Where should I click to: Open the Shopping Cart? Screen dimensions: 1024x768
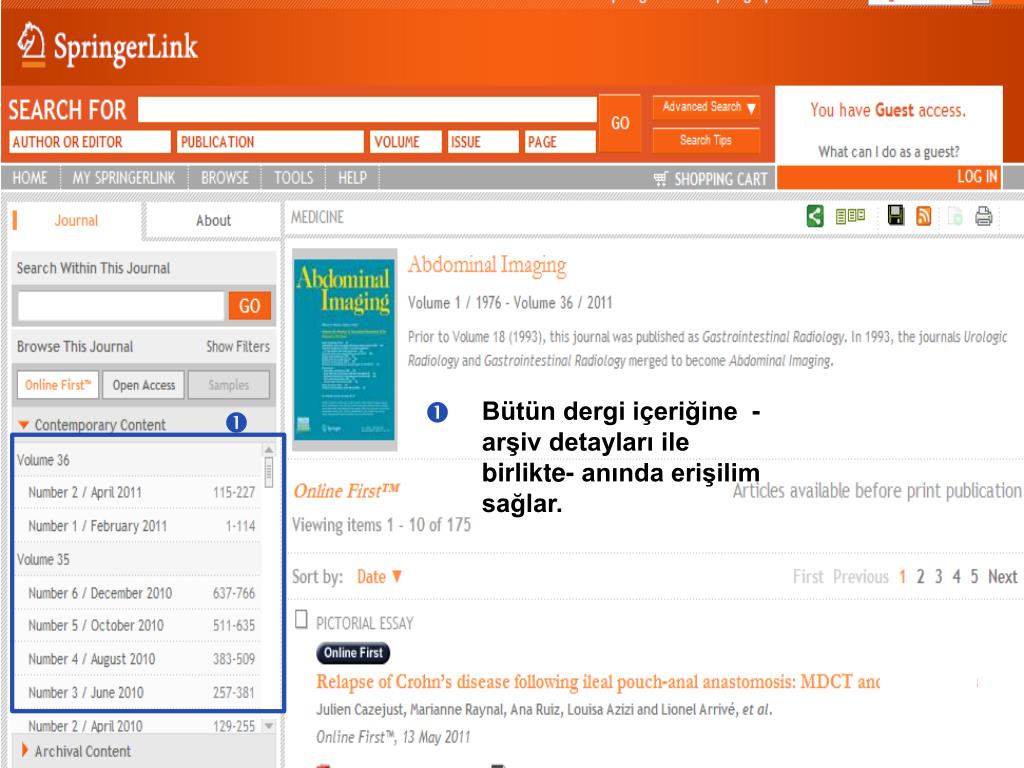(711, 179)
